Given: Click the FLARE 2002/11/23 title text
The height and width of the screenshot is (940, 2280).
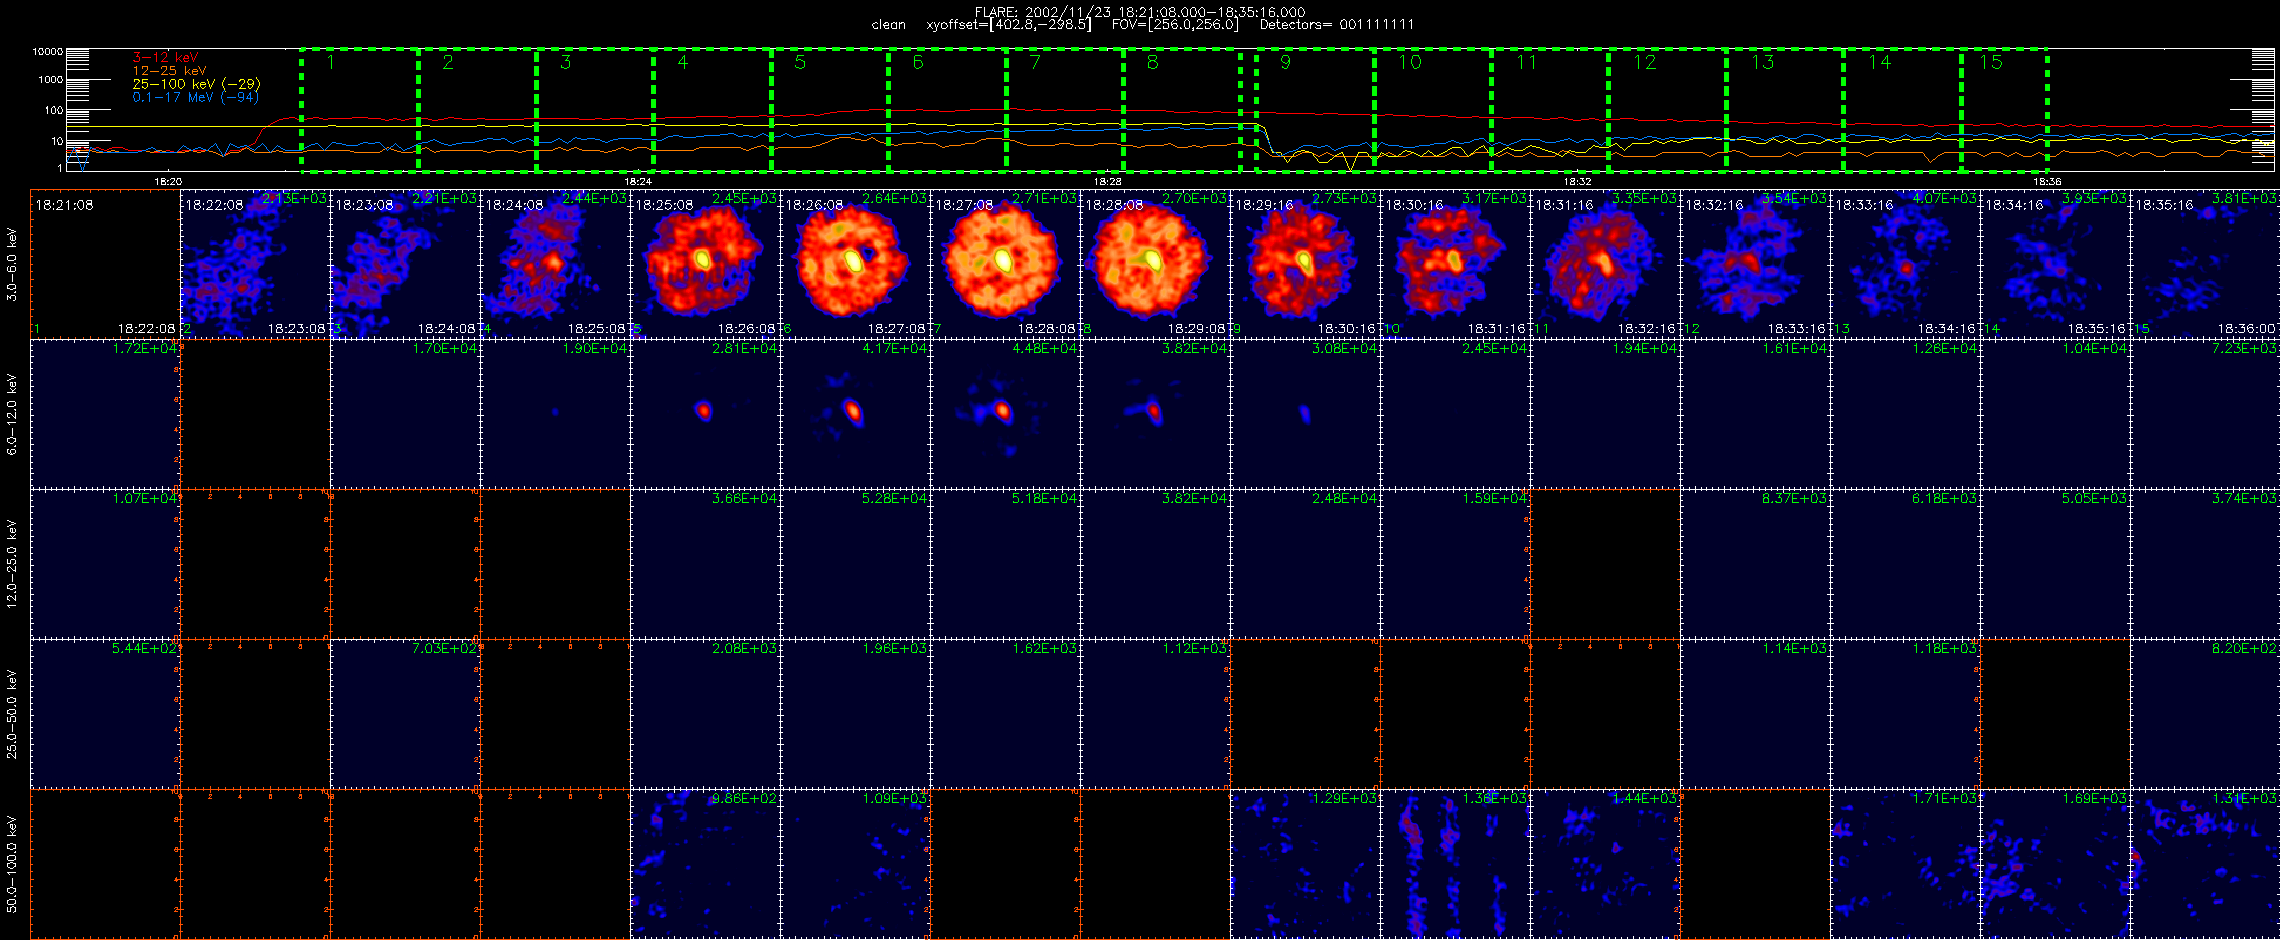Looking at the screenshot, I should 1140,12.
